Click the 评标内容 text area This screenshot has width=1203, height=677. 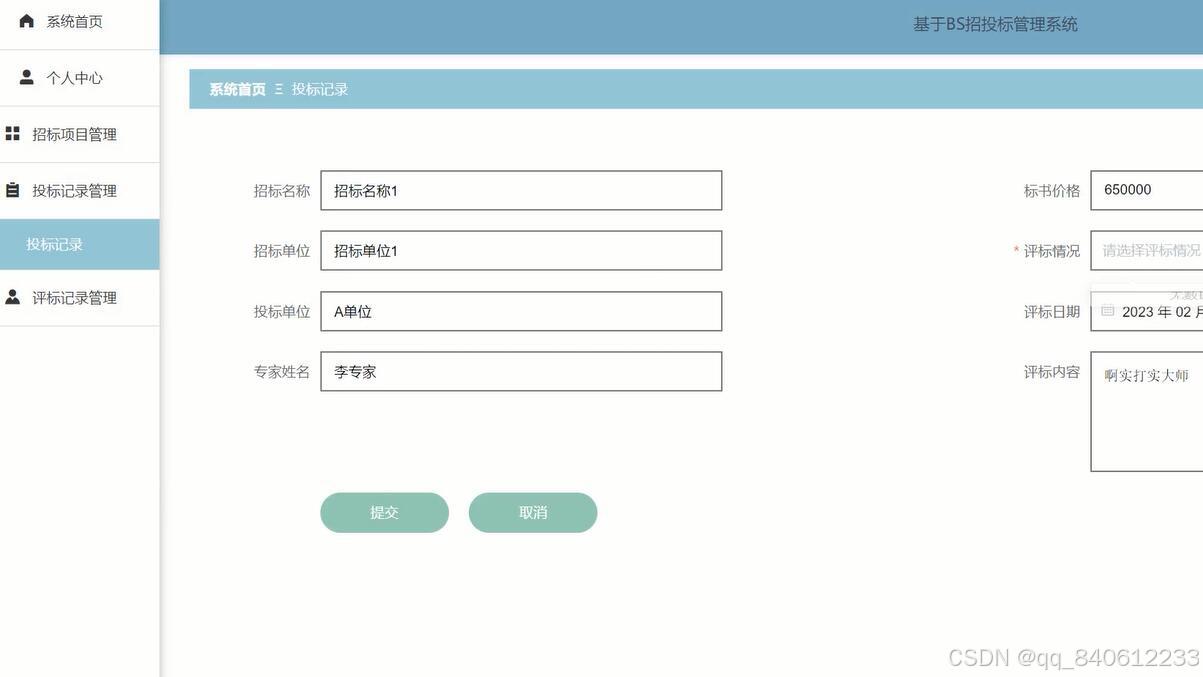point(1146,411)
